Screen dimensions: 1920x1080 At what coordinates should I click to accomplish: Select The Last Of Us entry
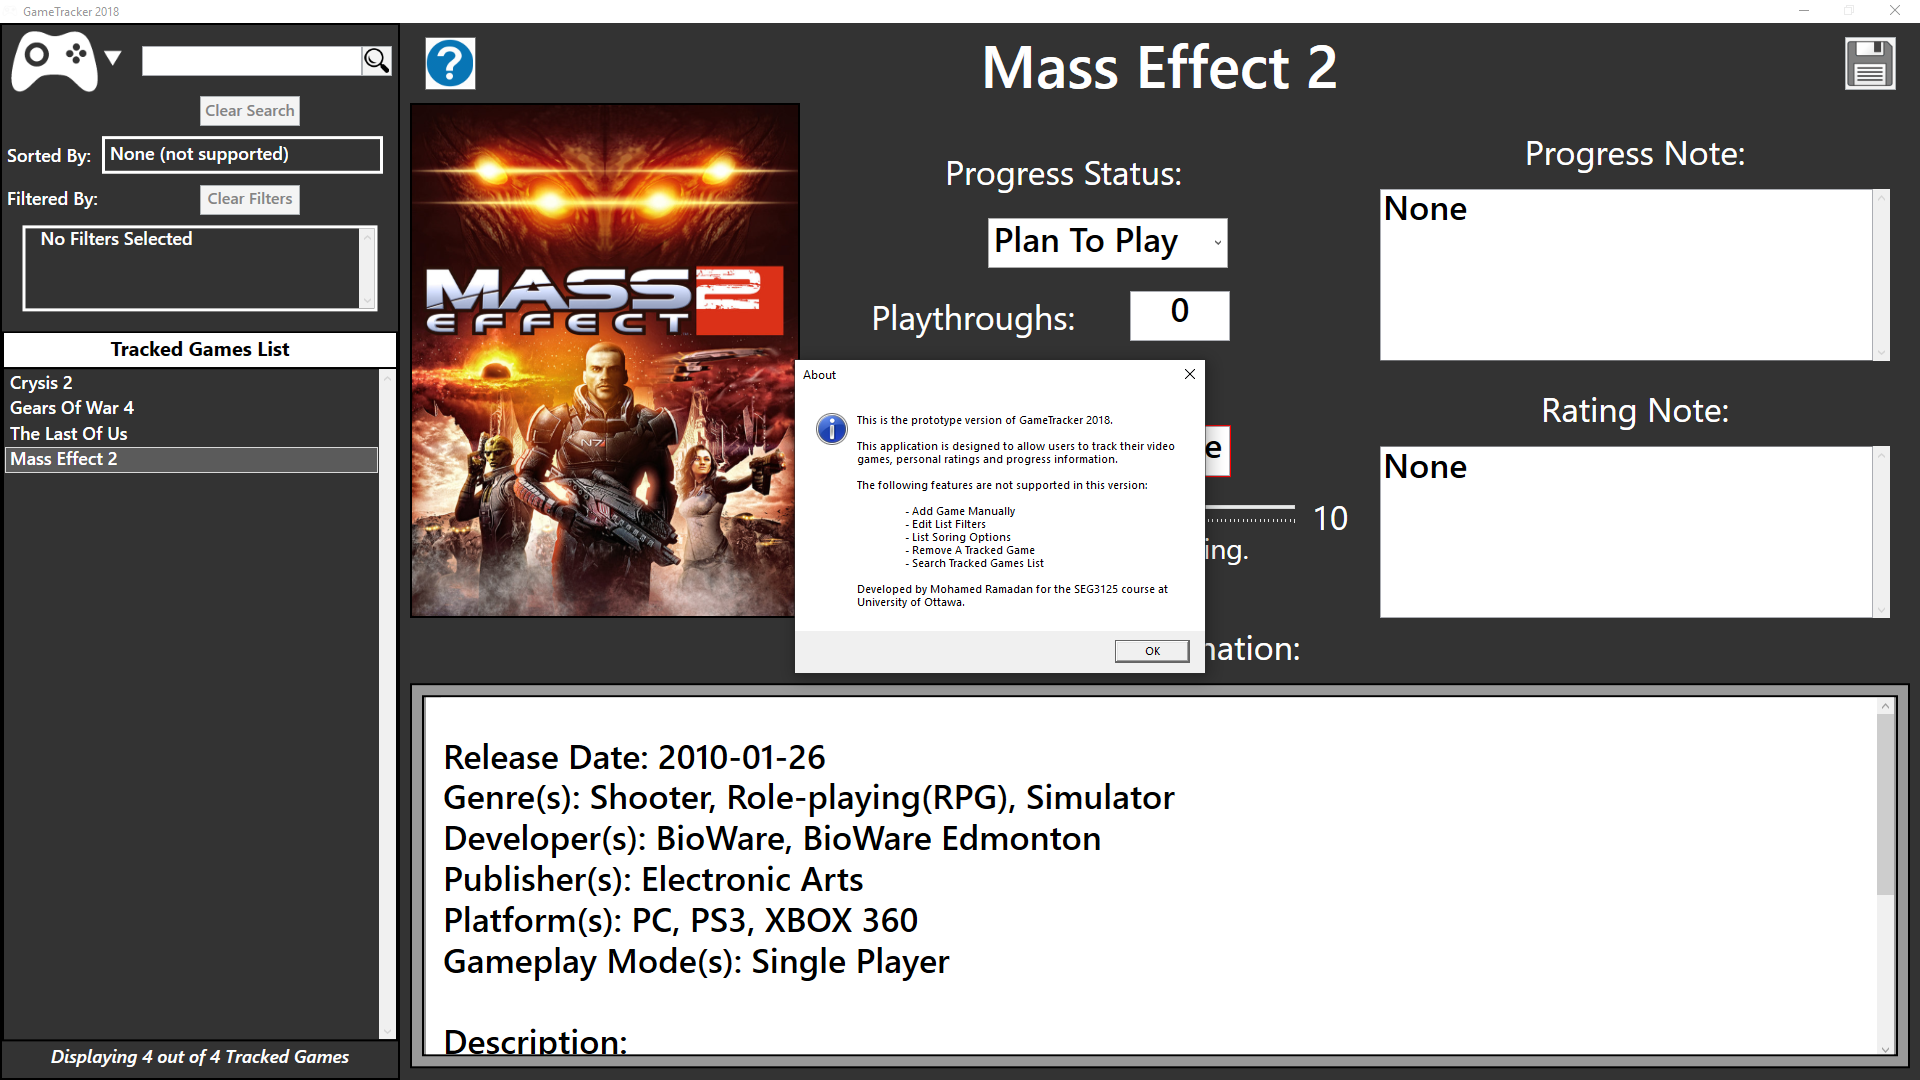pyautogui.click(x=69, y=434)
